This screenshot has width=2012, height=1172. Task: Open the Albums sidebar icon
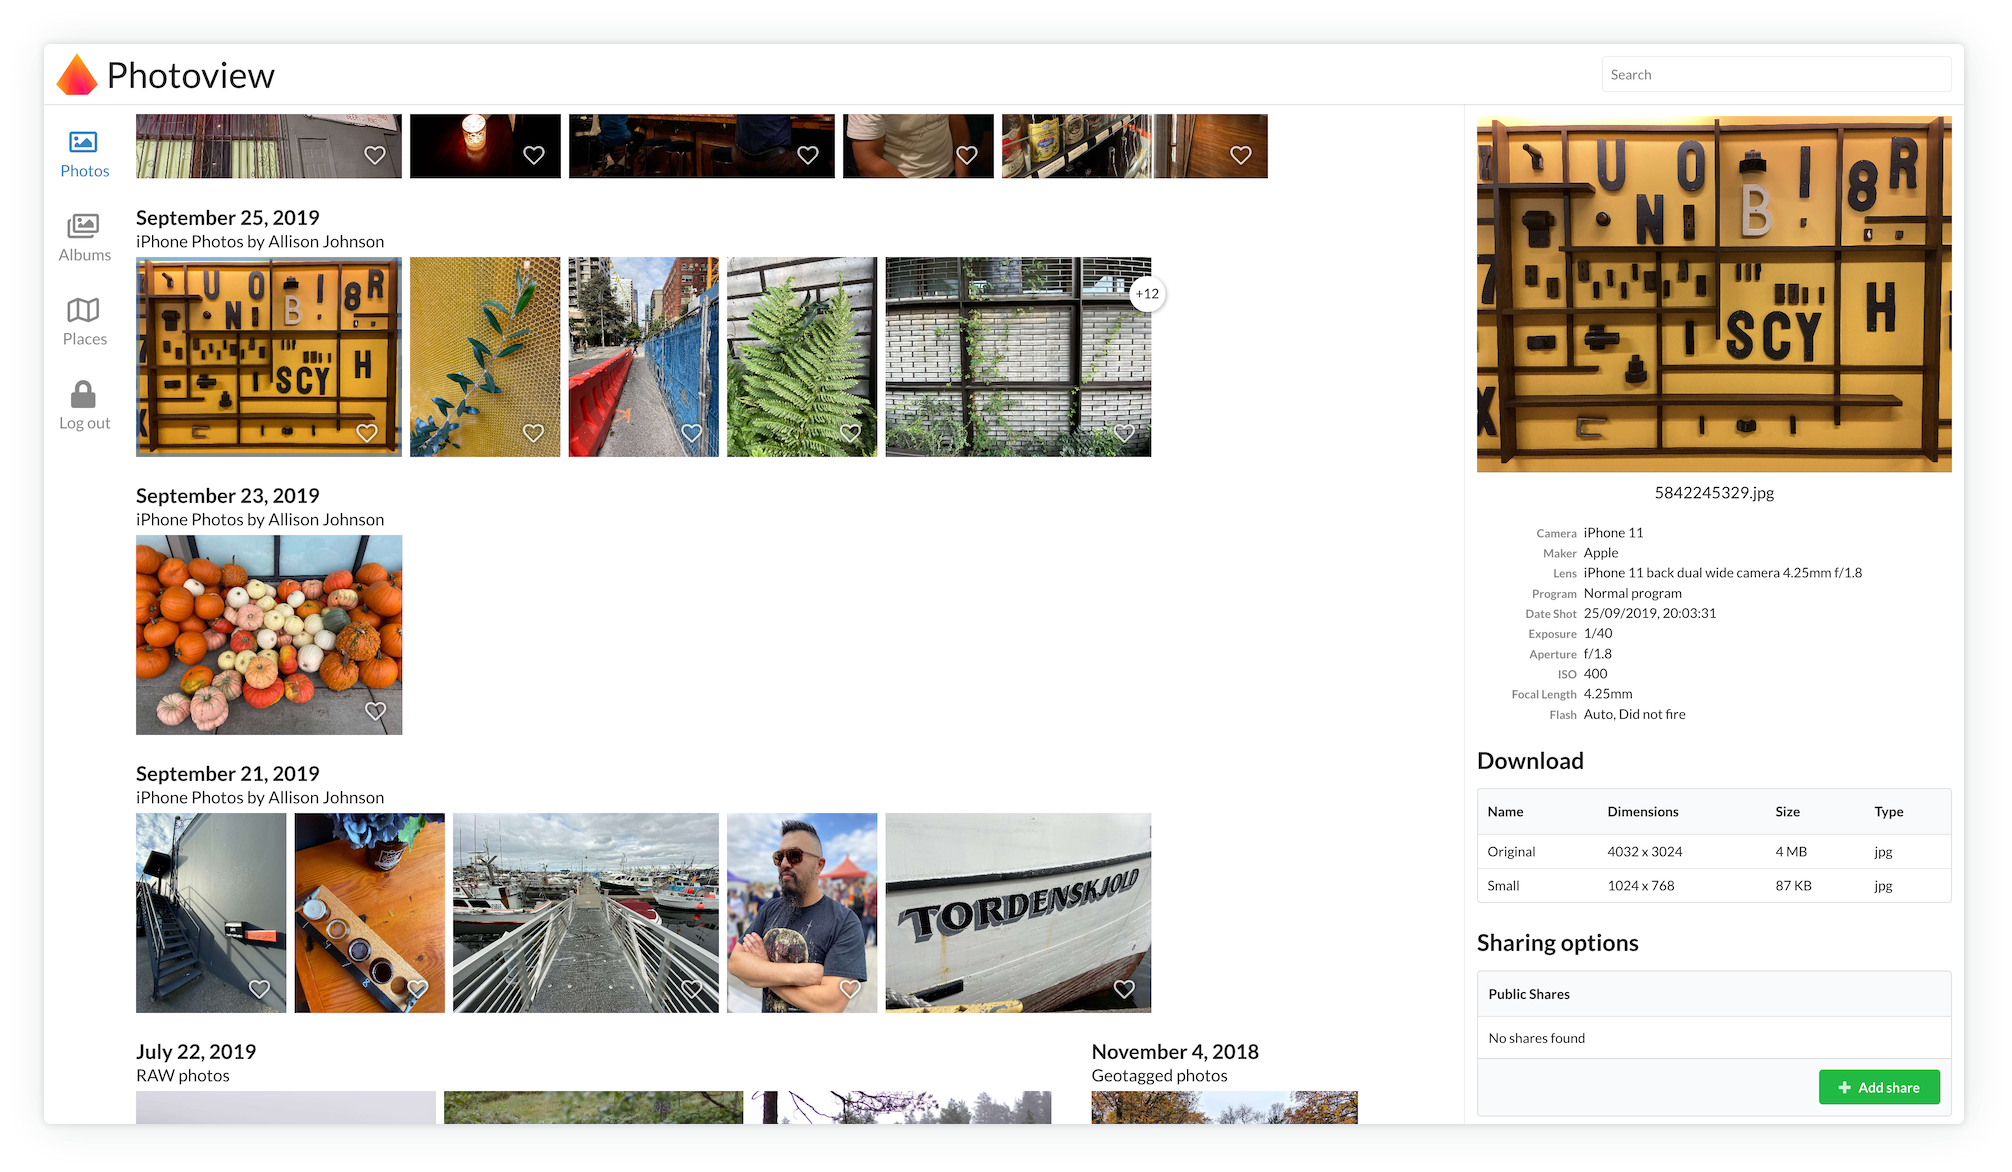84,227
